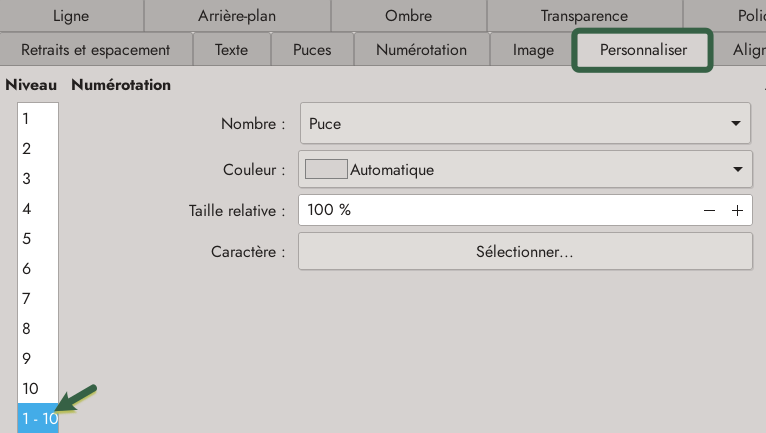Go to the Transparence tab
This screenshot has width=766, height=433.
coord(584,16)
